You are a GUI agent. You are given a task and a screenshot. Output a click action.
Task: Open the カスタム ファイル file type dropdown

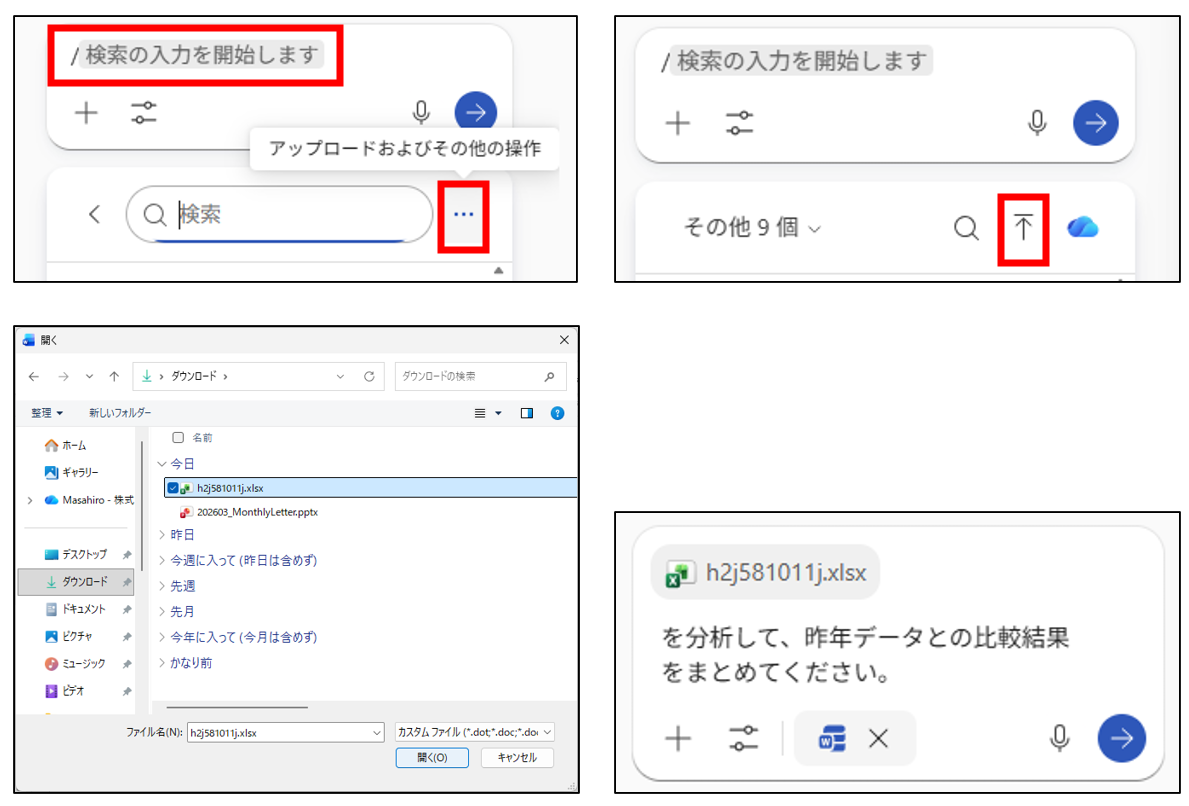pyautogui.click(x=475, y=732)
